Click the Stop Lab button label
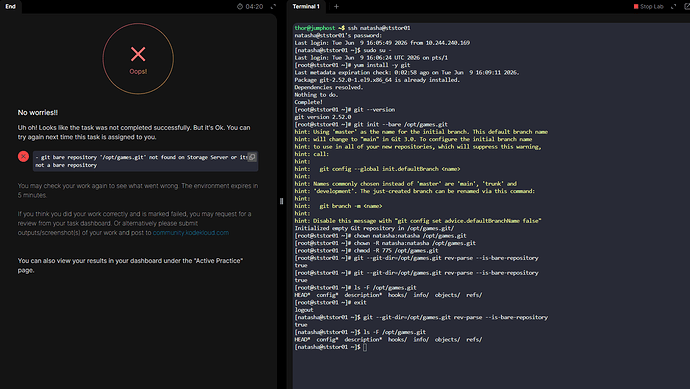This screenshot has height=389, width=690. pos(652,6)
